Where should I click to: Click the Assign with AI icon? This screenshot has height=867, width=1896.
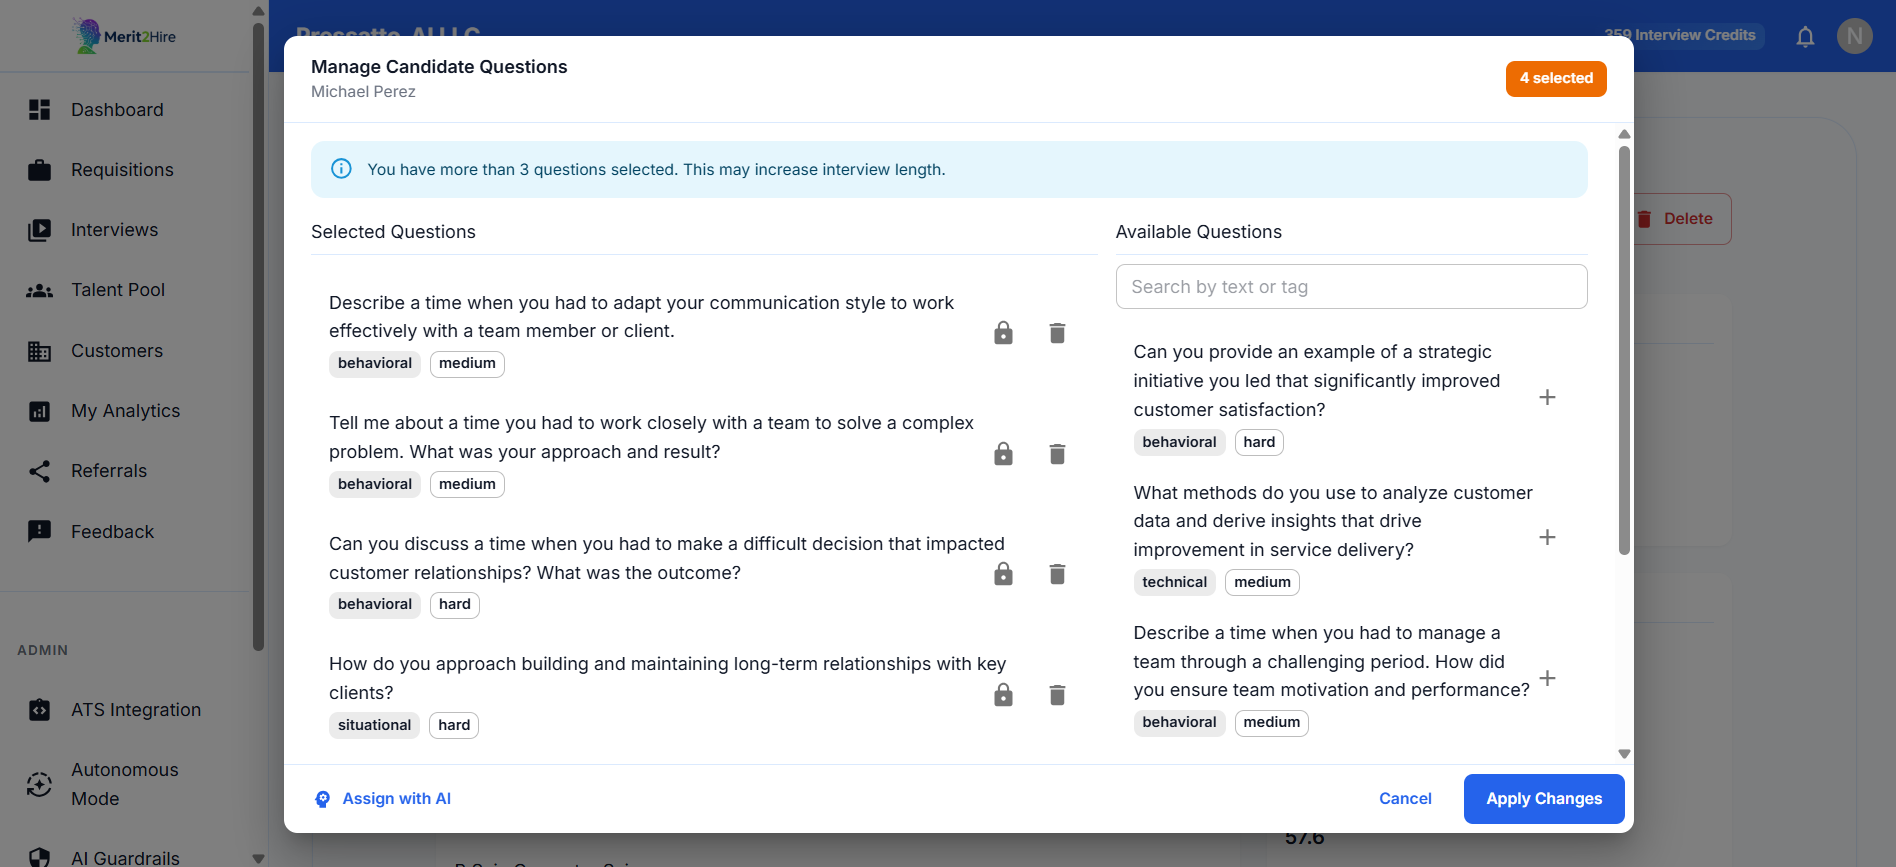coord(322,799)
